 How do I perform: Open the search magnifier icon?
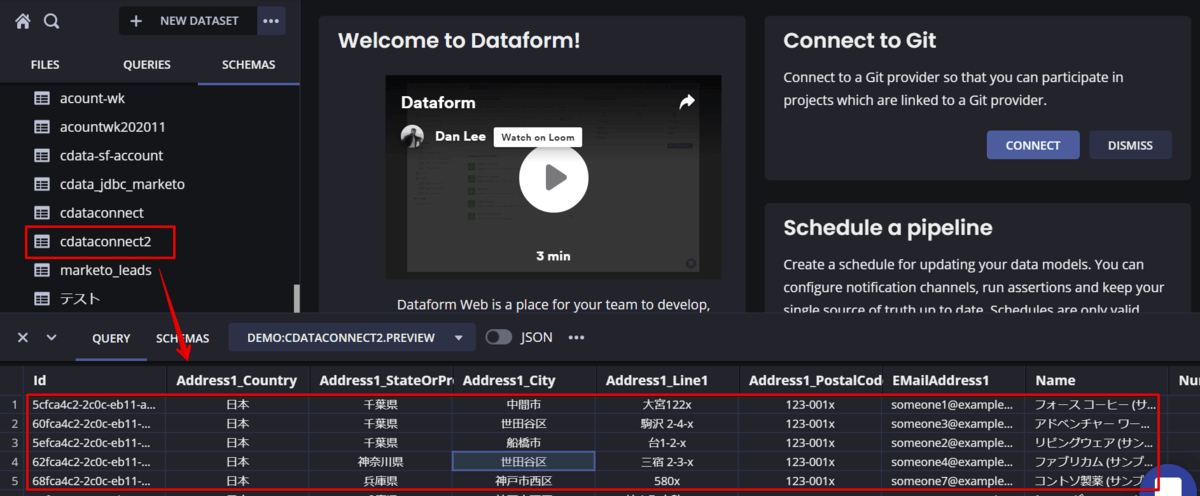click(x=52, y=20)
